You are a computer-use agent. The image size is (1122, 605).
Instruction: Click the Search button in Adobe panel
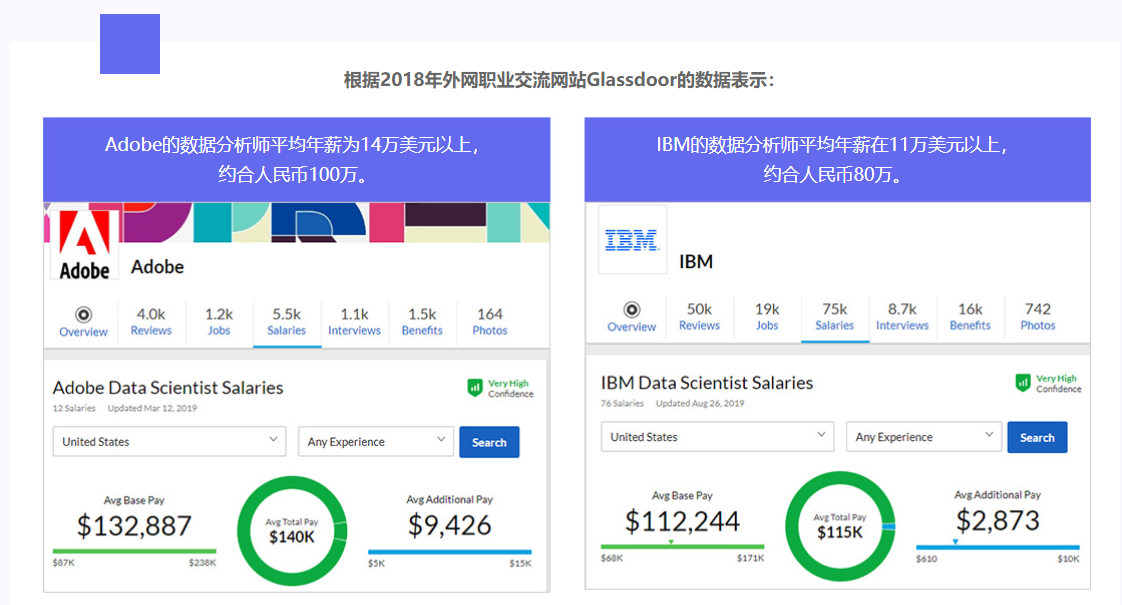489,442
